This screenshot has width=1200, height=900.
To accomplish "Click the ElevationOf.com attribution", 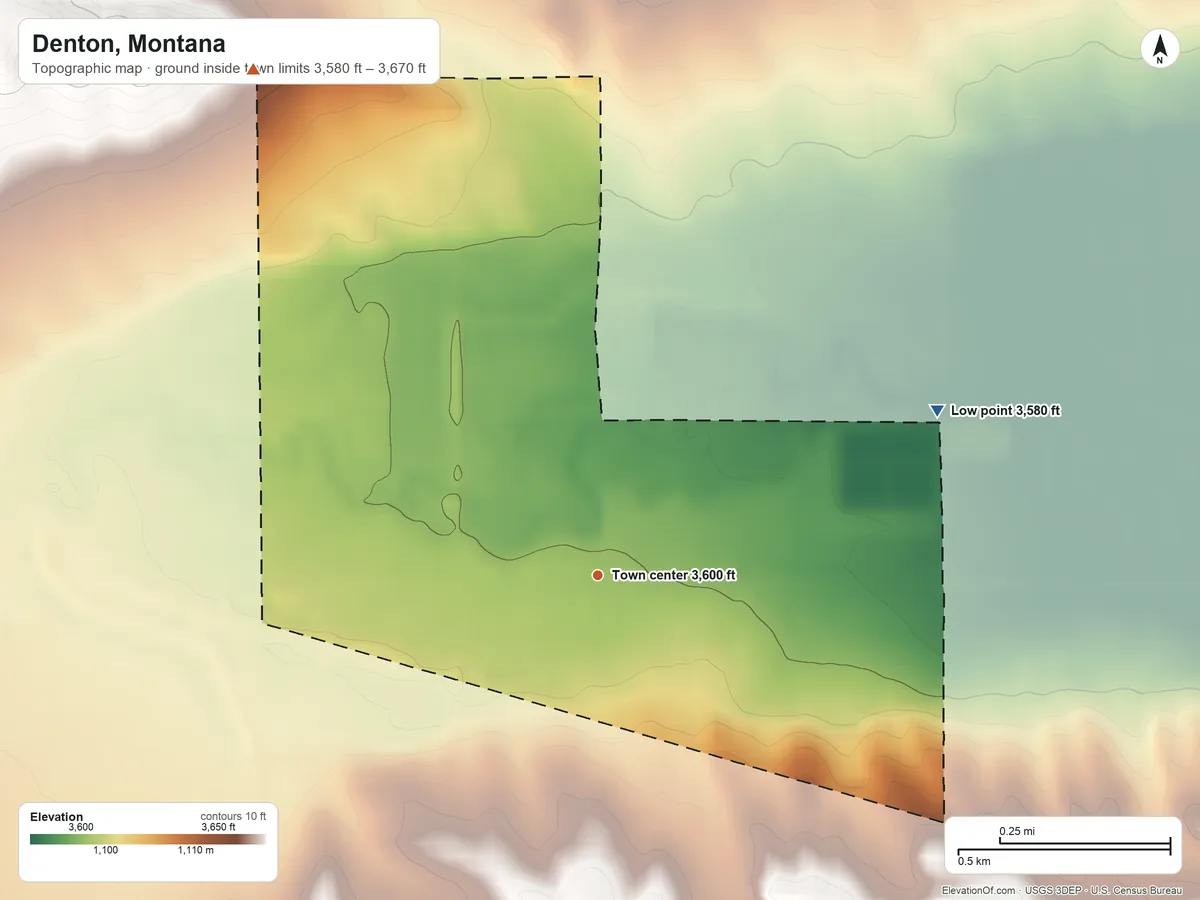I will (980, 890).
